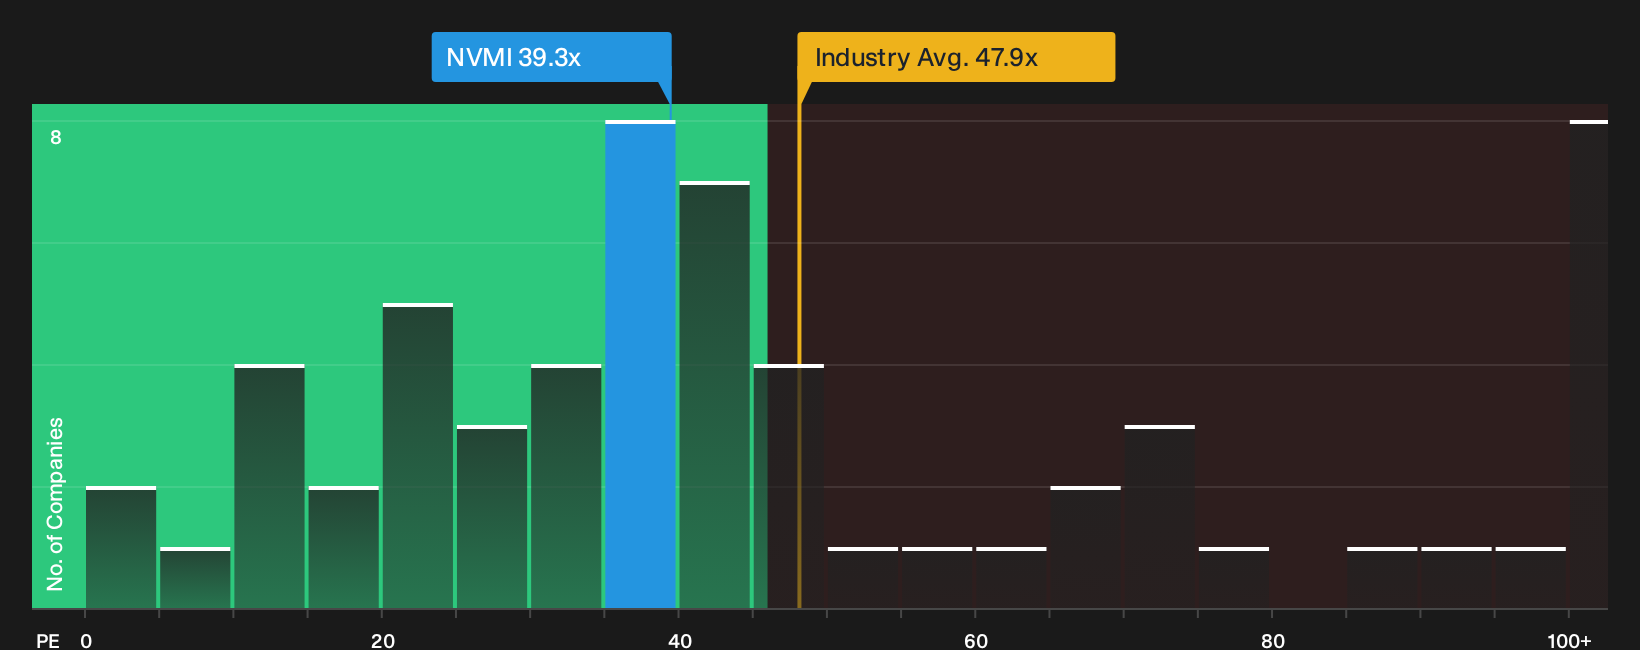Click the histogram bar for PE 5-10
The image size is (1640, 650).
point(195,578)
